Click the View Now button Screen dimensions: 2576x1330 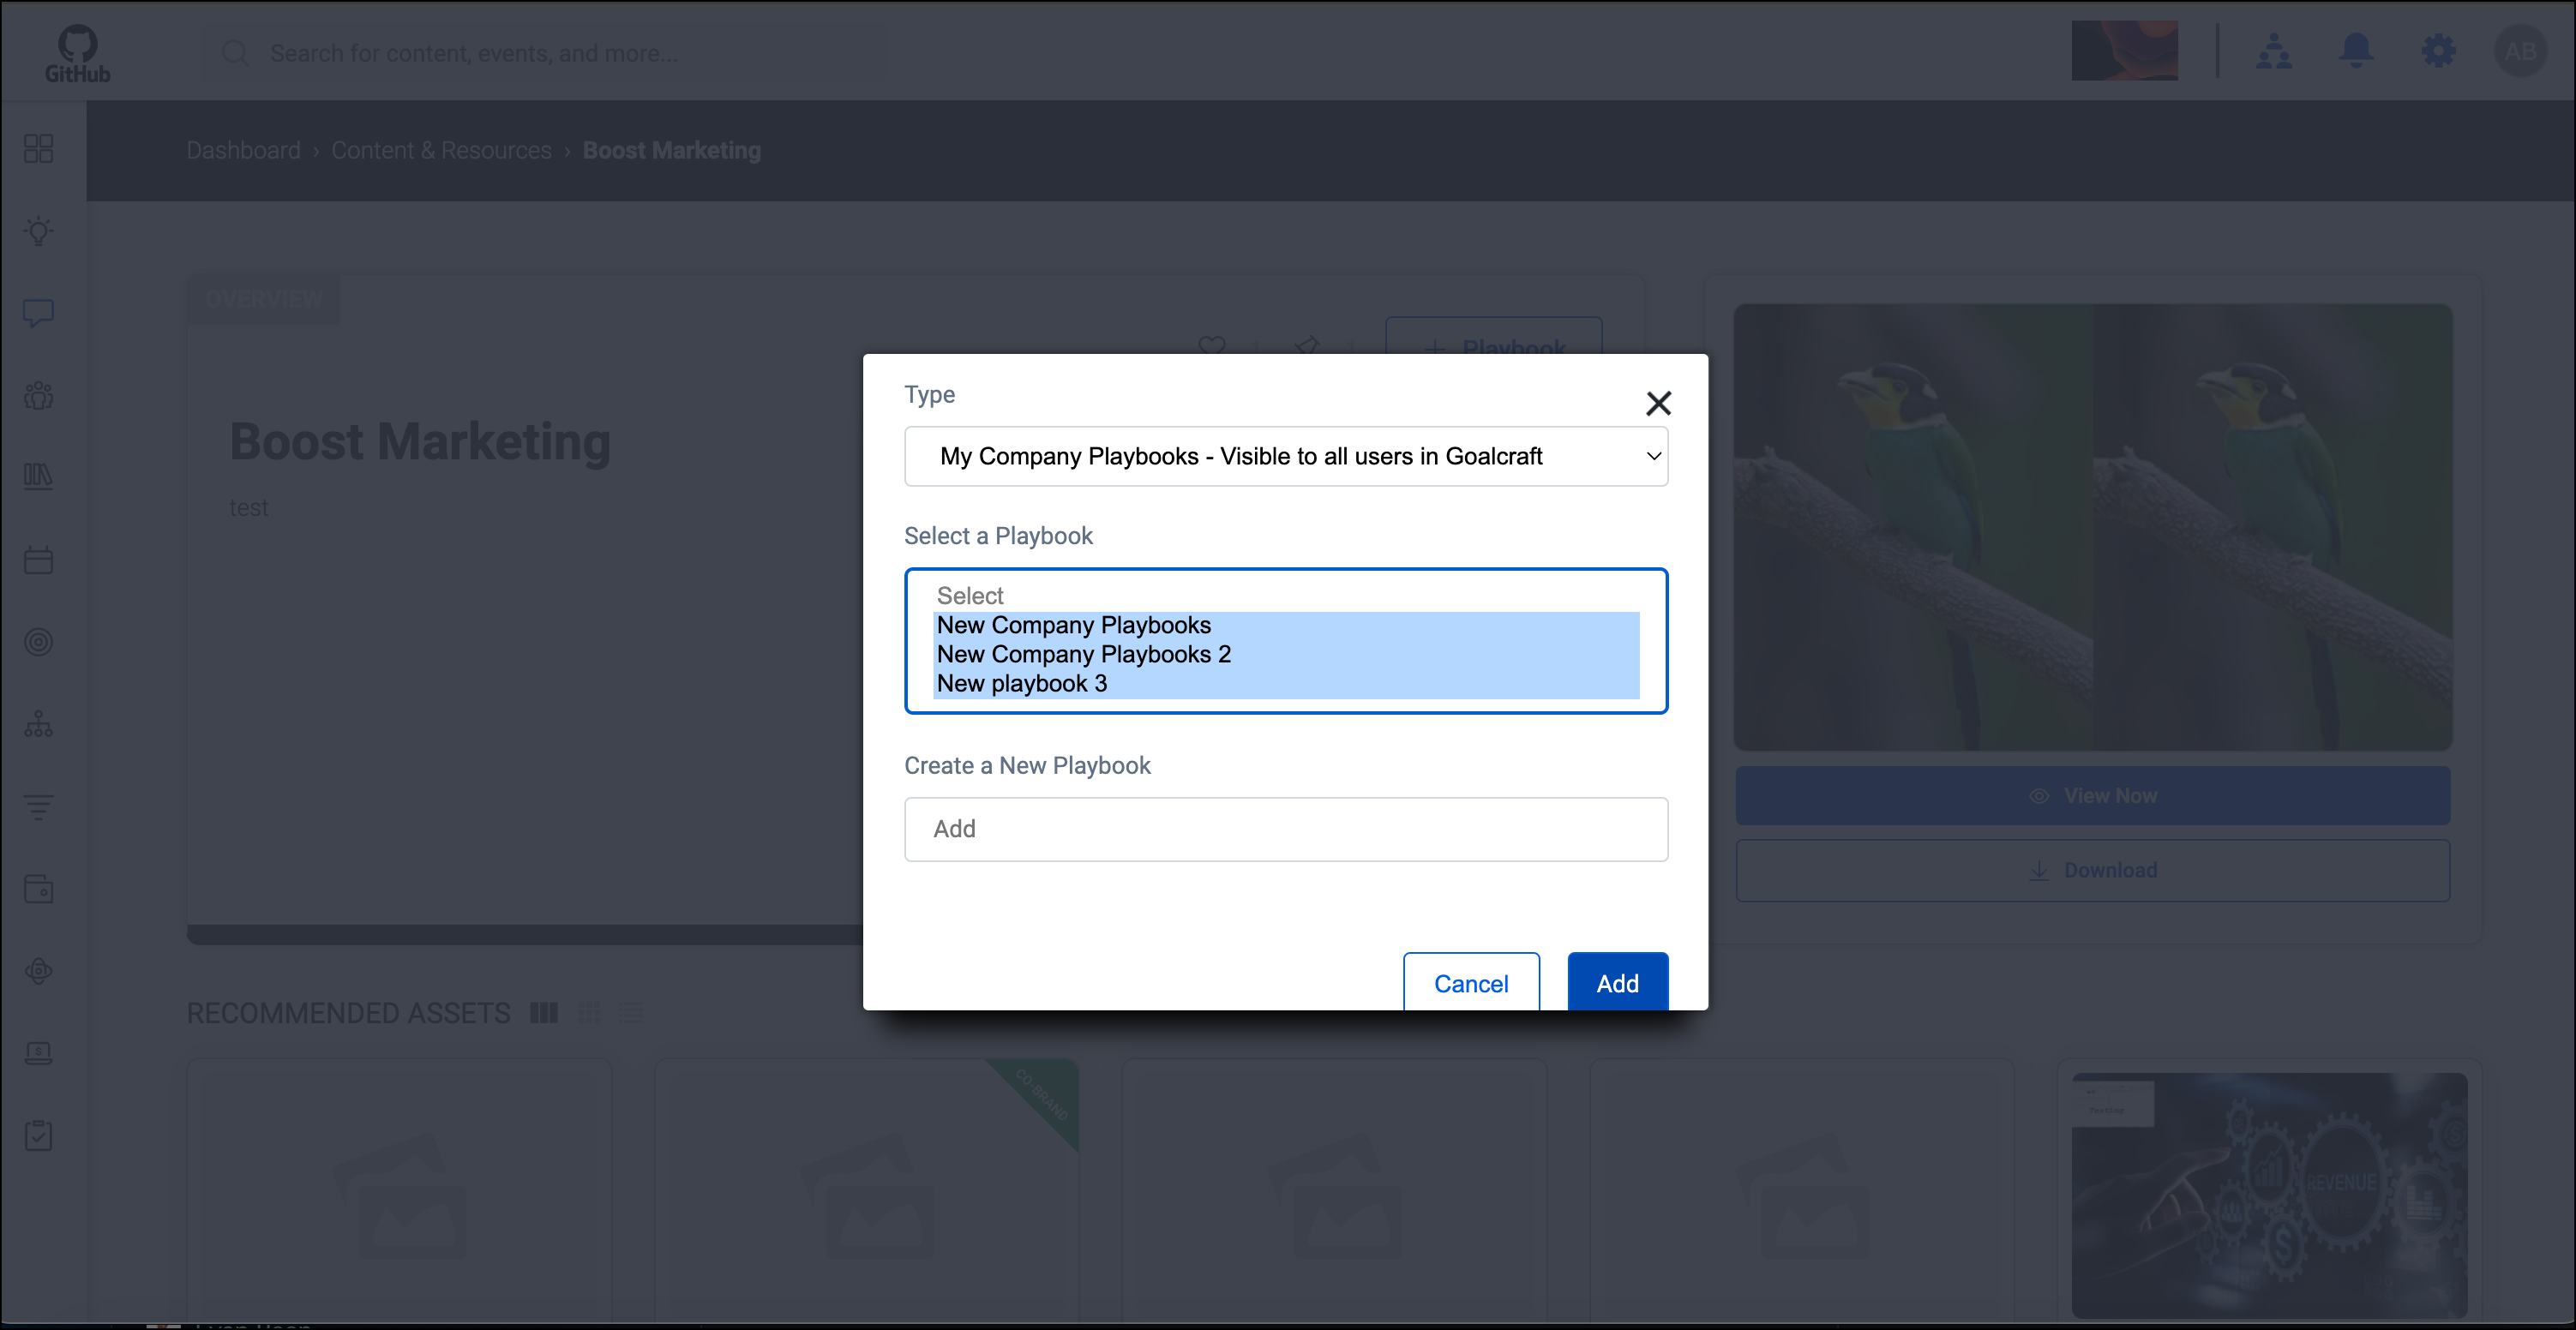2092,796
